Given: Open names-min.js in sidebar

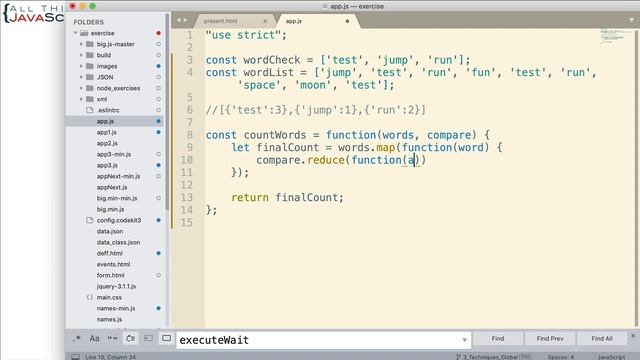Looking at the screenshot, I should (x=116, y=309).
